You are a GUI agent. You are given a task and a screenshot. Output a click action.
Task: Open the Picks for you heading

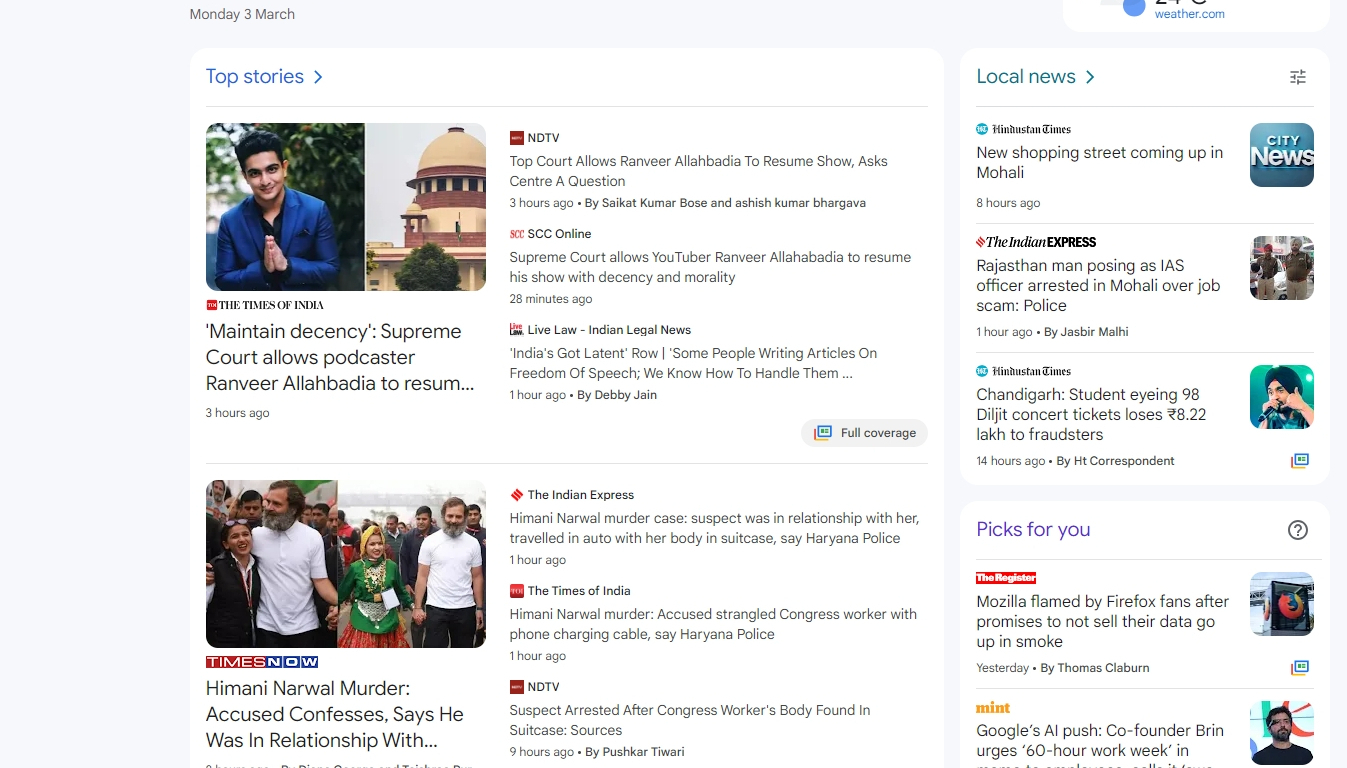coord(1033,530)
